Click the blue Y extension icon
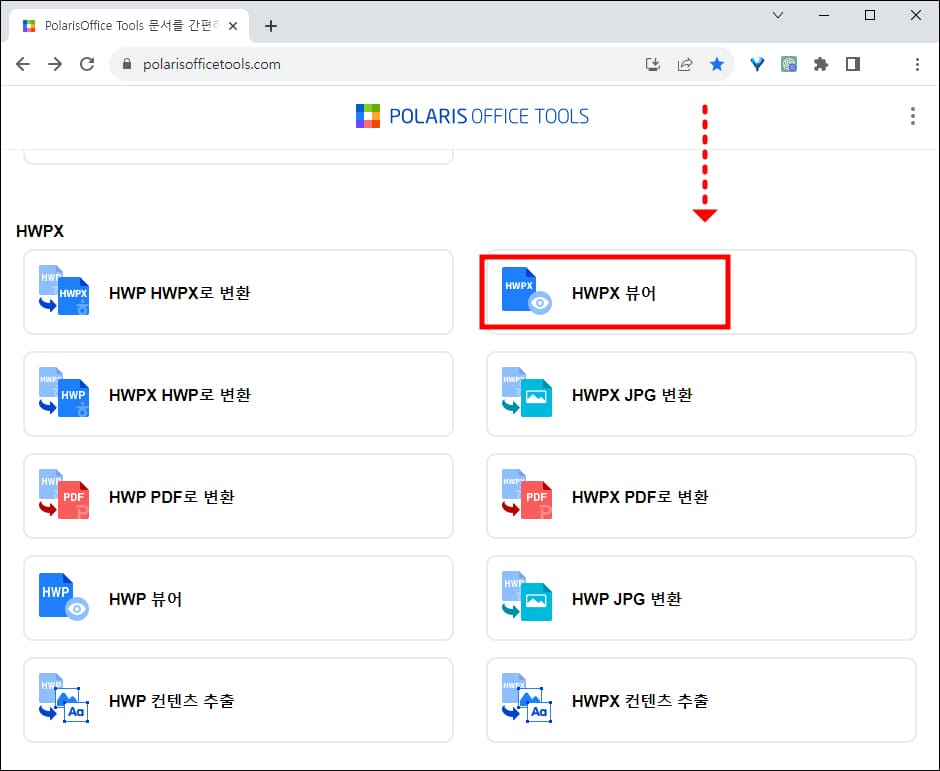This screenshot has width=940, height=771. [x=757, y=64]
